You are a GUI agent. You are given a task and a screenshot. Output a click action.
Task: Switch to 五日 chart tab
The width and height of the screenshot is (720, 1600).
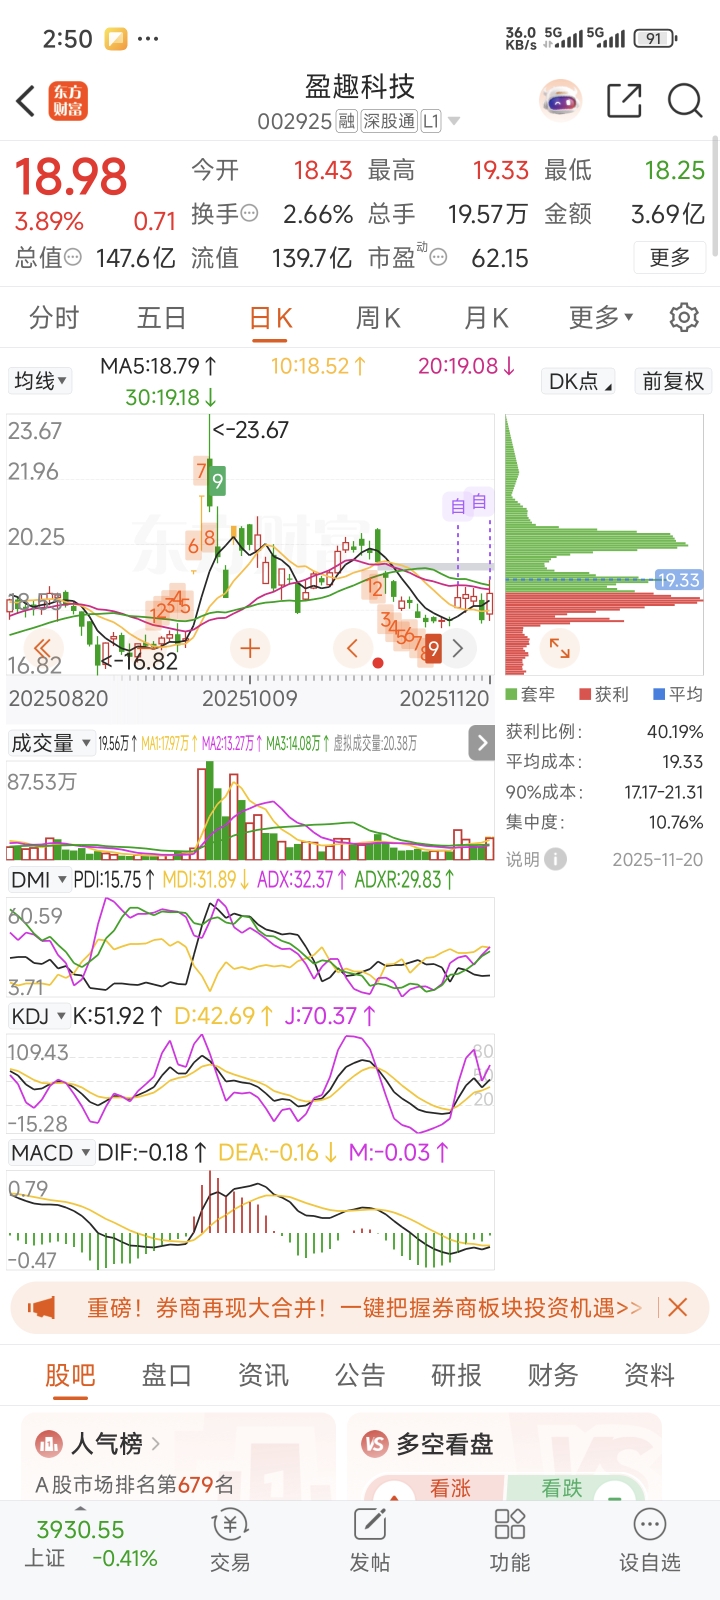[162, 317]
